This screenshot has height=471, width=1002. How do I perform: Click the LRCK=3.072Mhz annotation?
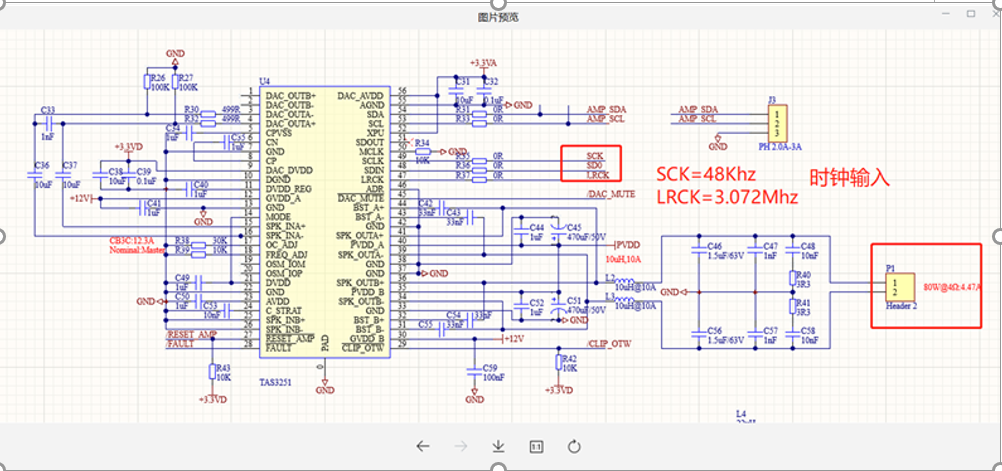(x=727, y=197)
